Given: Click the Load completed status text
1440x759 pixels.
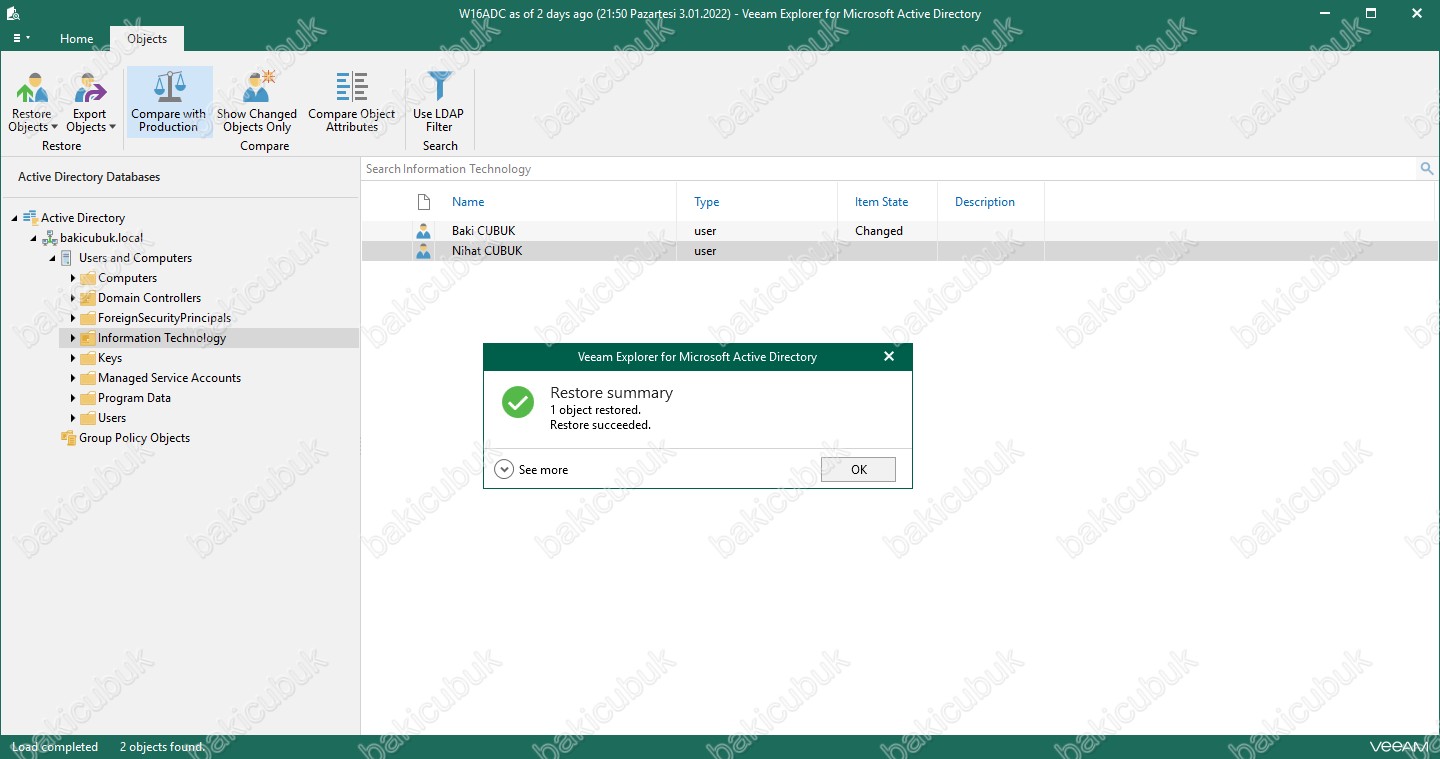Looking at the screenshot, I should pyautogui.click(x=55, y=747).
